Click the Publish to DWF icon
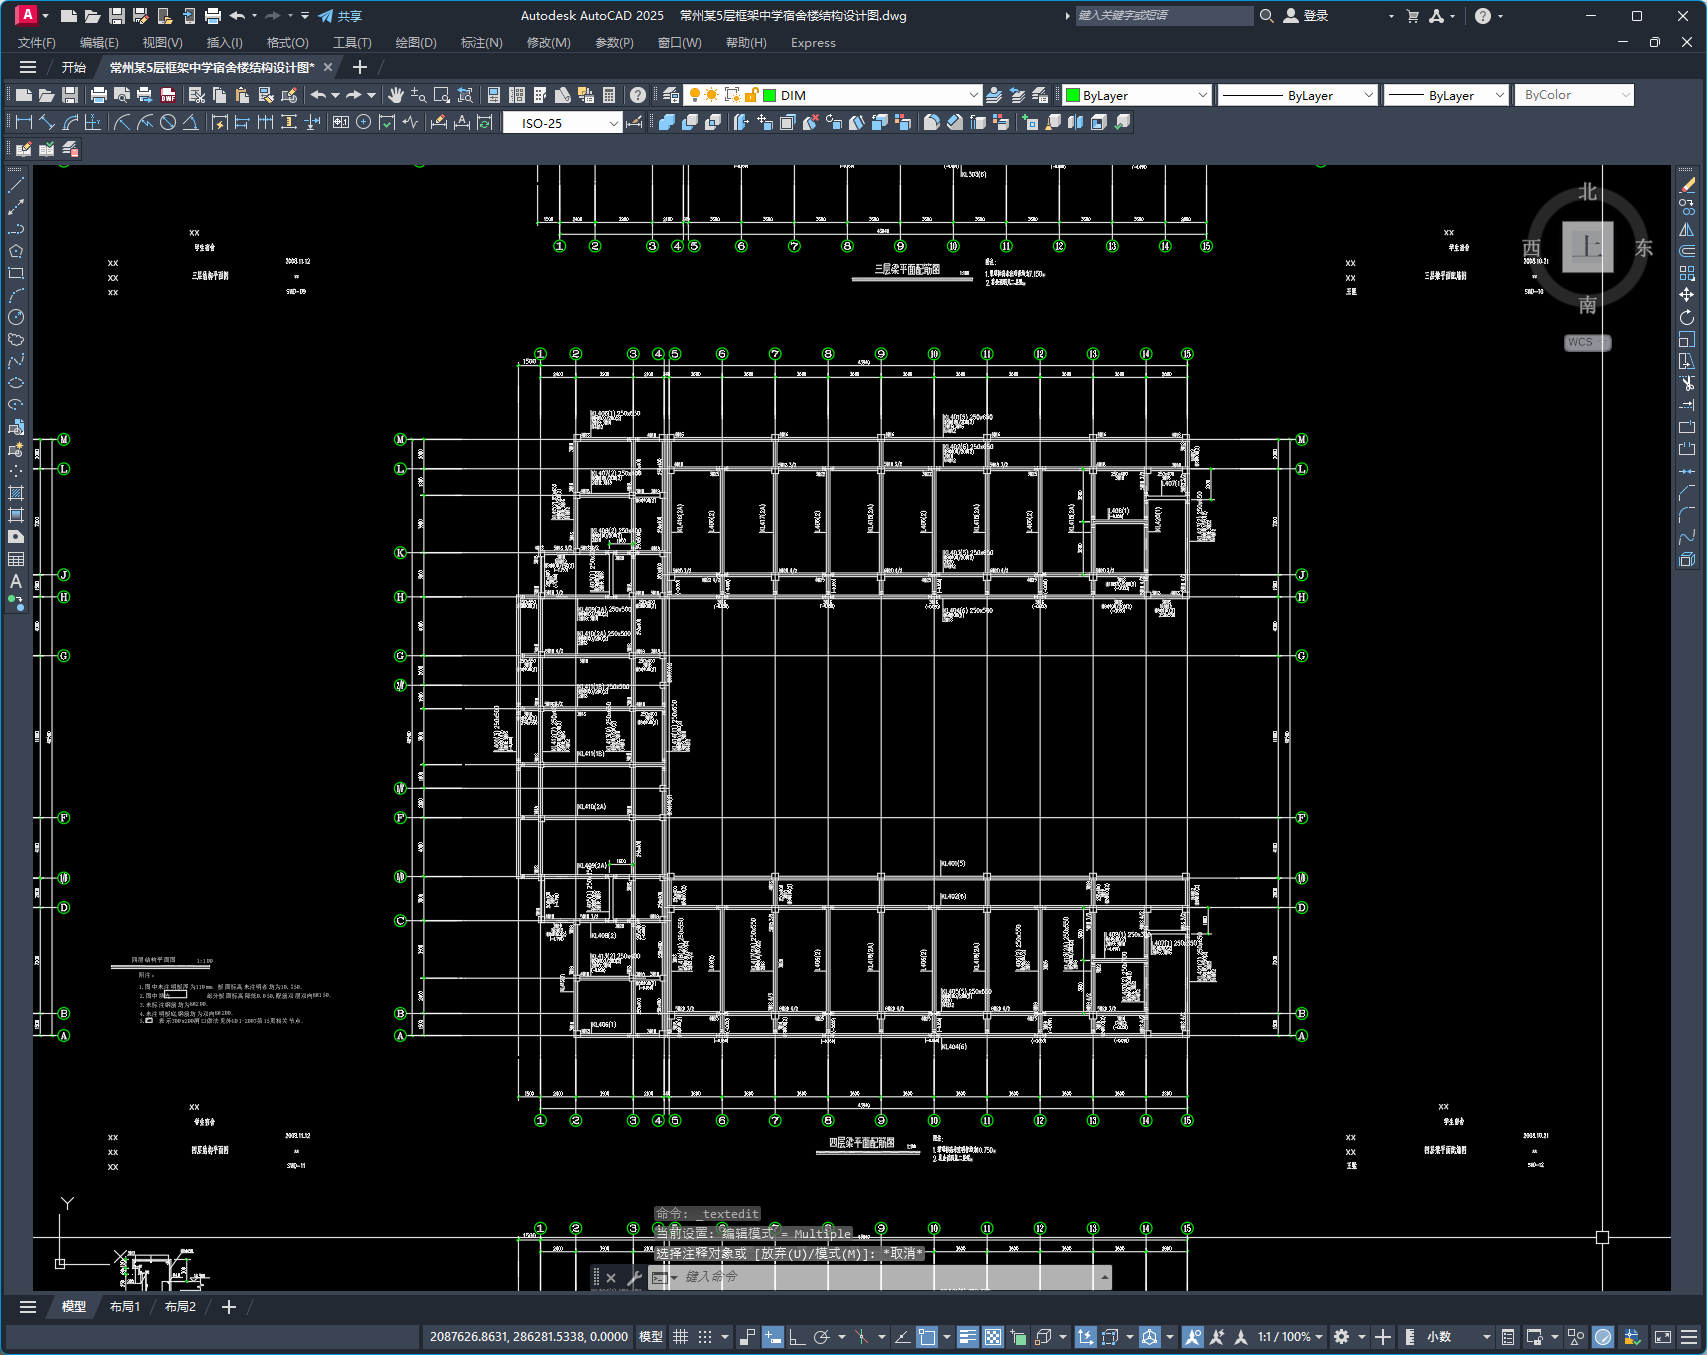Viewport: 1707px width, 1355px height. point(168,95)
